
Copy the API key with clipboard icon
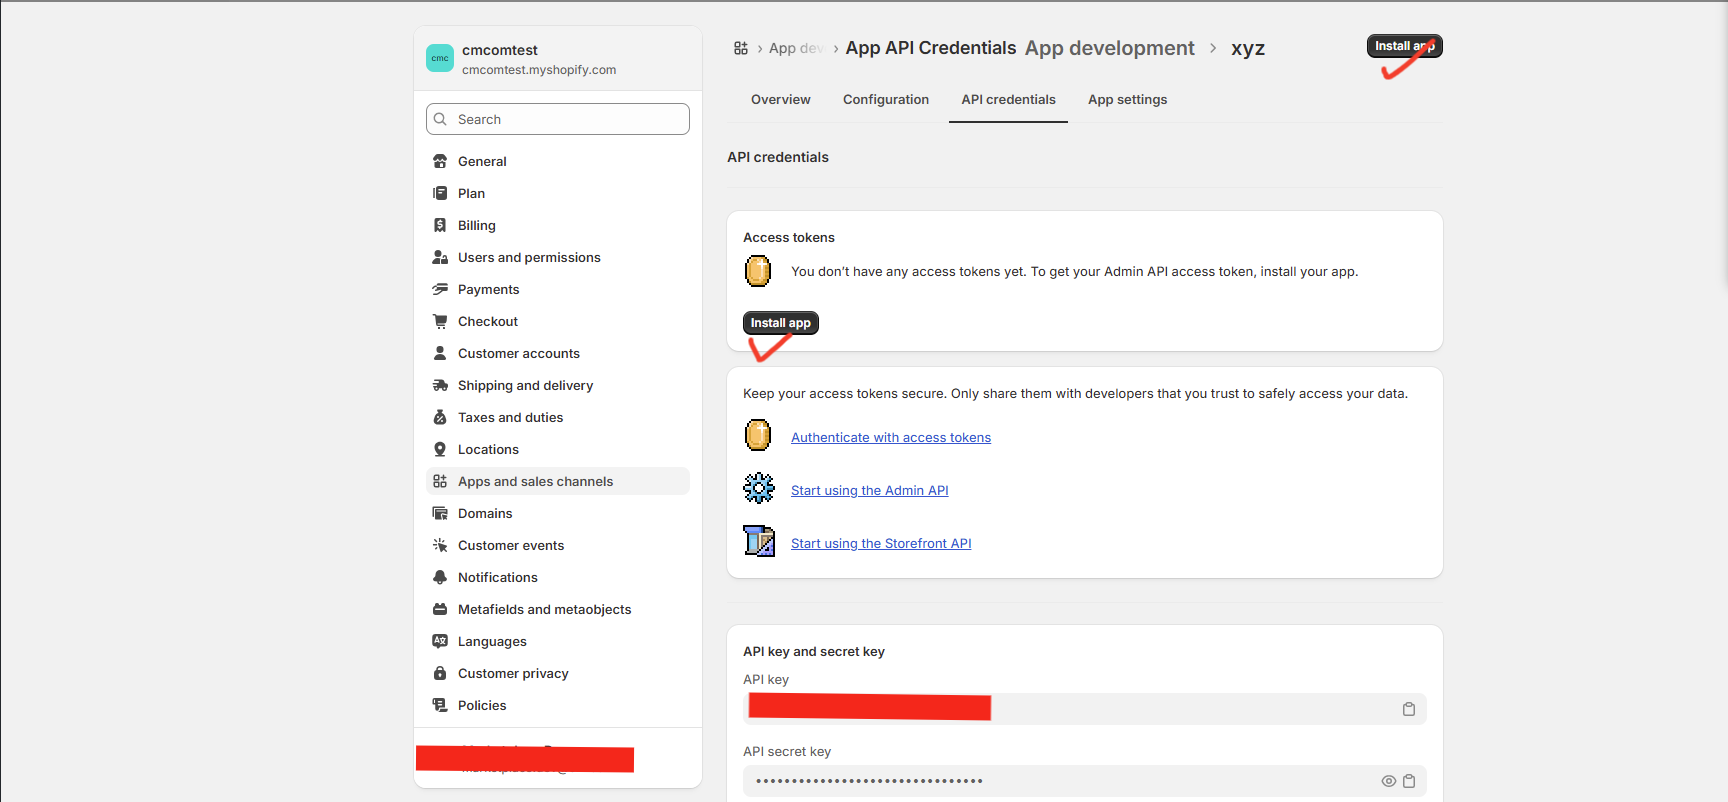click(x=1408, y=709)
